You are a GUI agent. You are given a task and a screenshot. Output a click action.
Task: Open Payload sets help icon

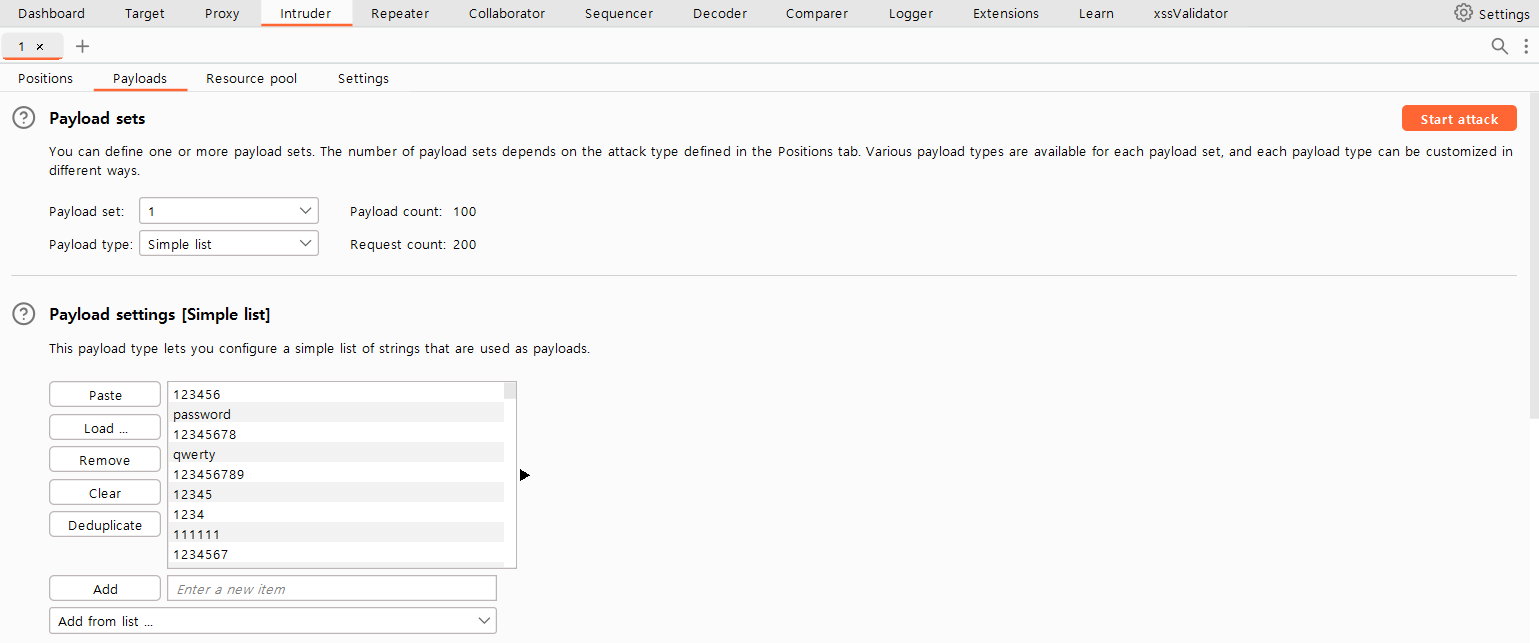[x=23, y=118]
